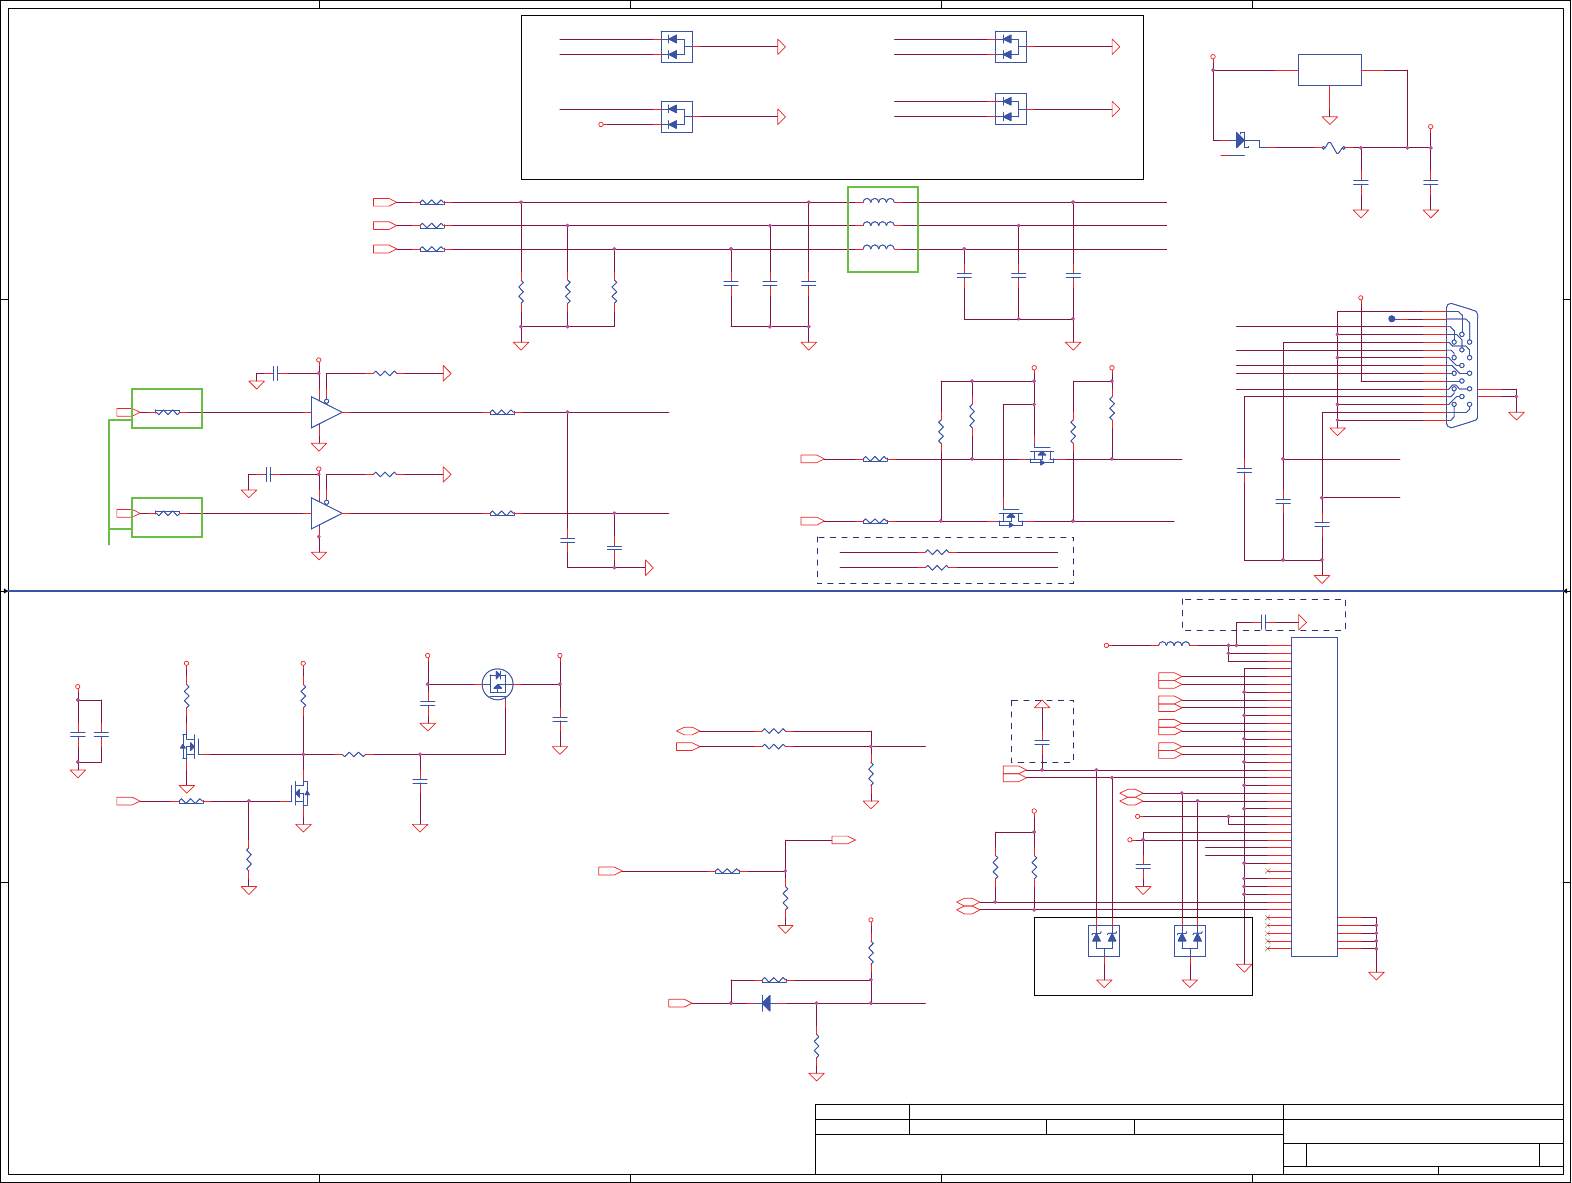Select the tall multi-pin IC rectangle

1314,797
